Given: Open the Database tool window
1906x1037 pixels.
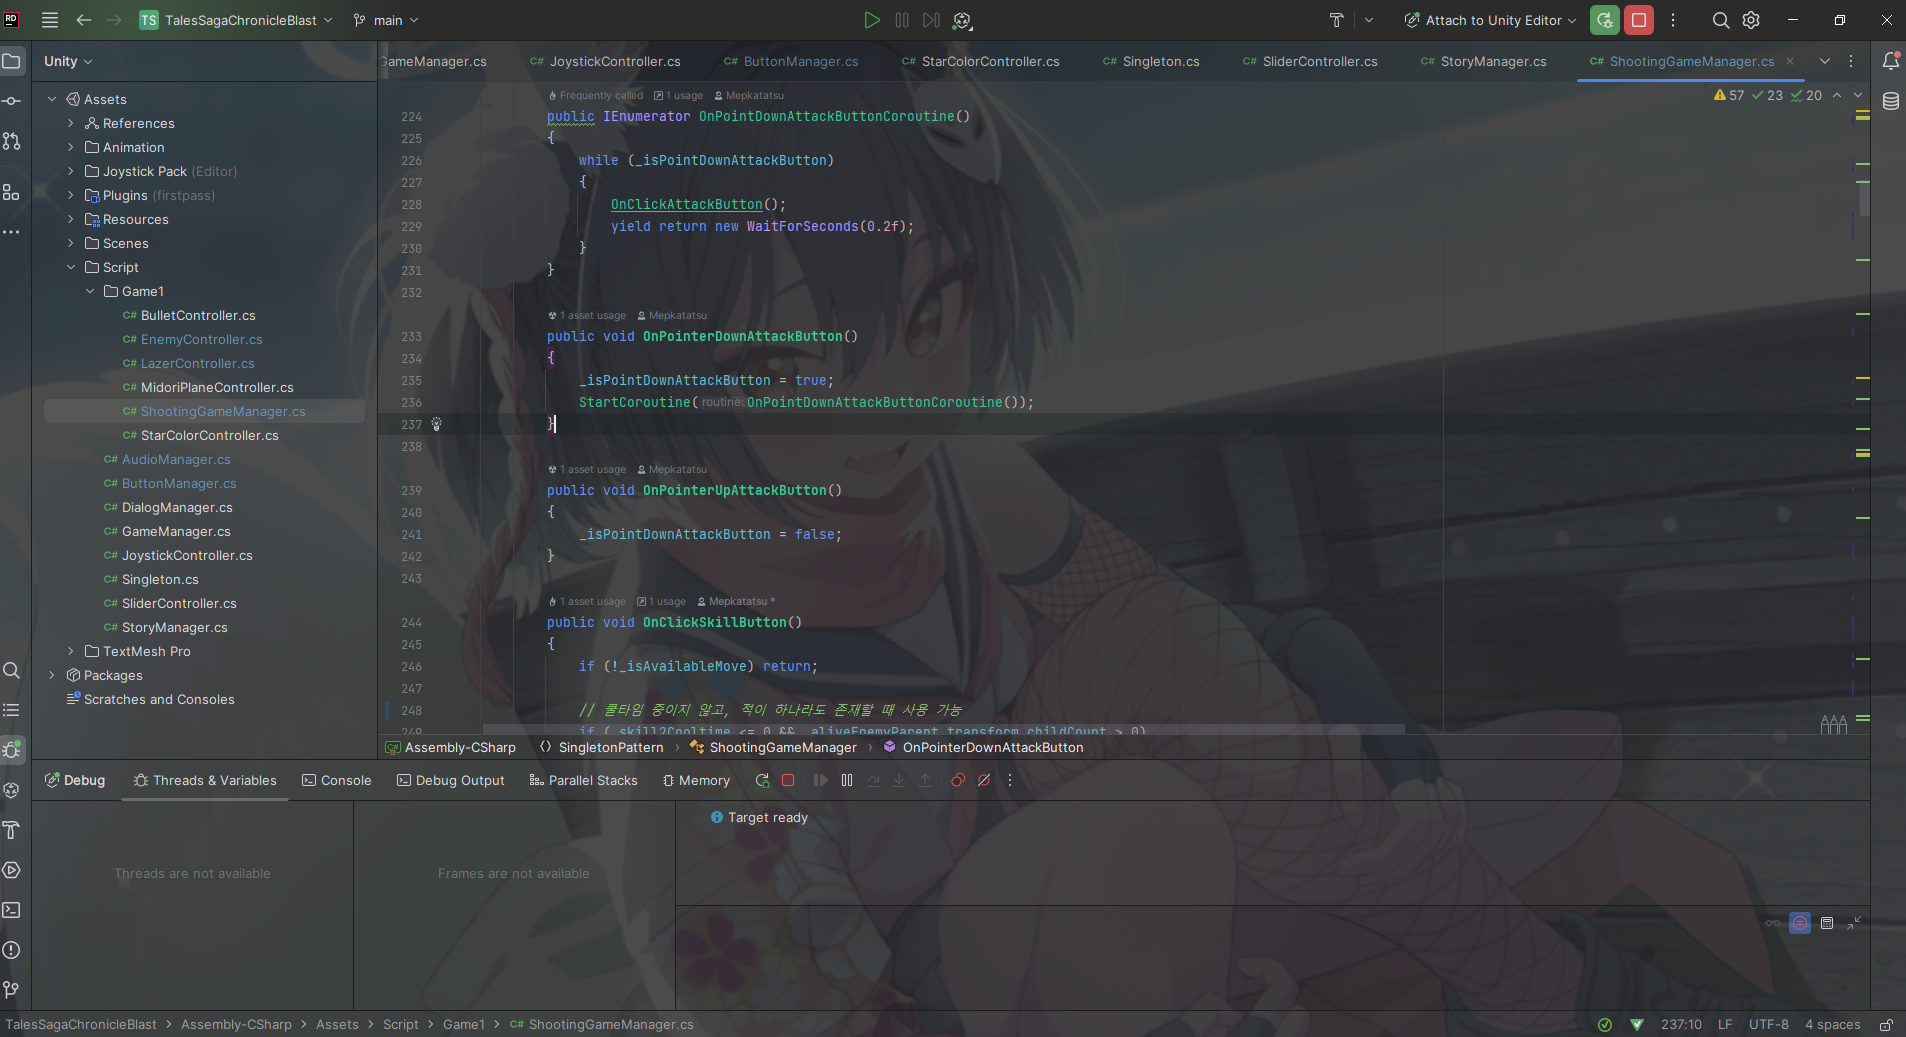Looking at the screenshot, I should point(1891,101).
